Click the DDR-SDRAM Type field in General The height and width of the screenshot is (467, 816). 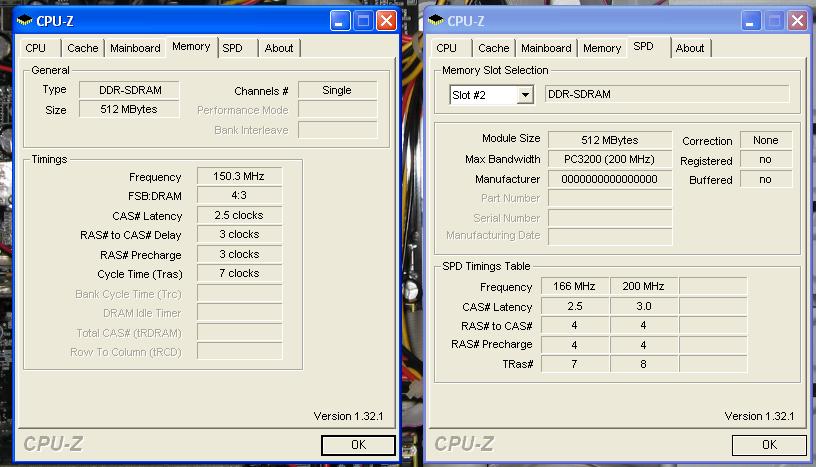(130, 90)
